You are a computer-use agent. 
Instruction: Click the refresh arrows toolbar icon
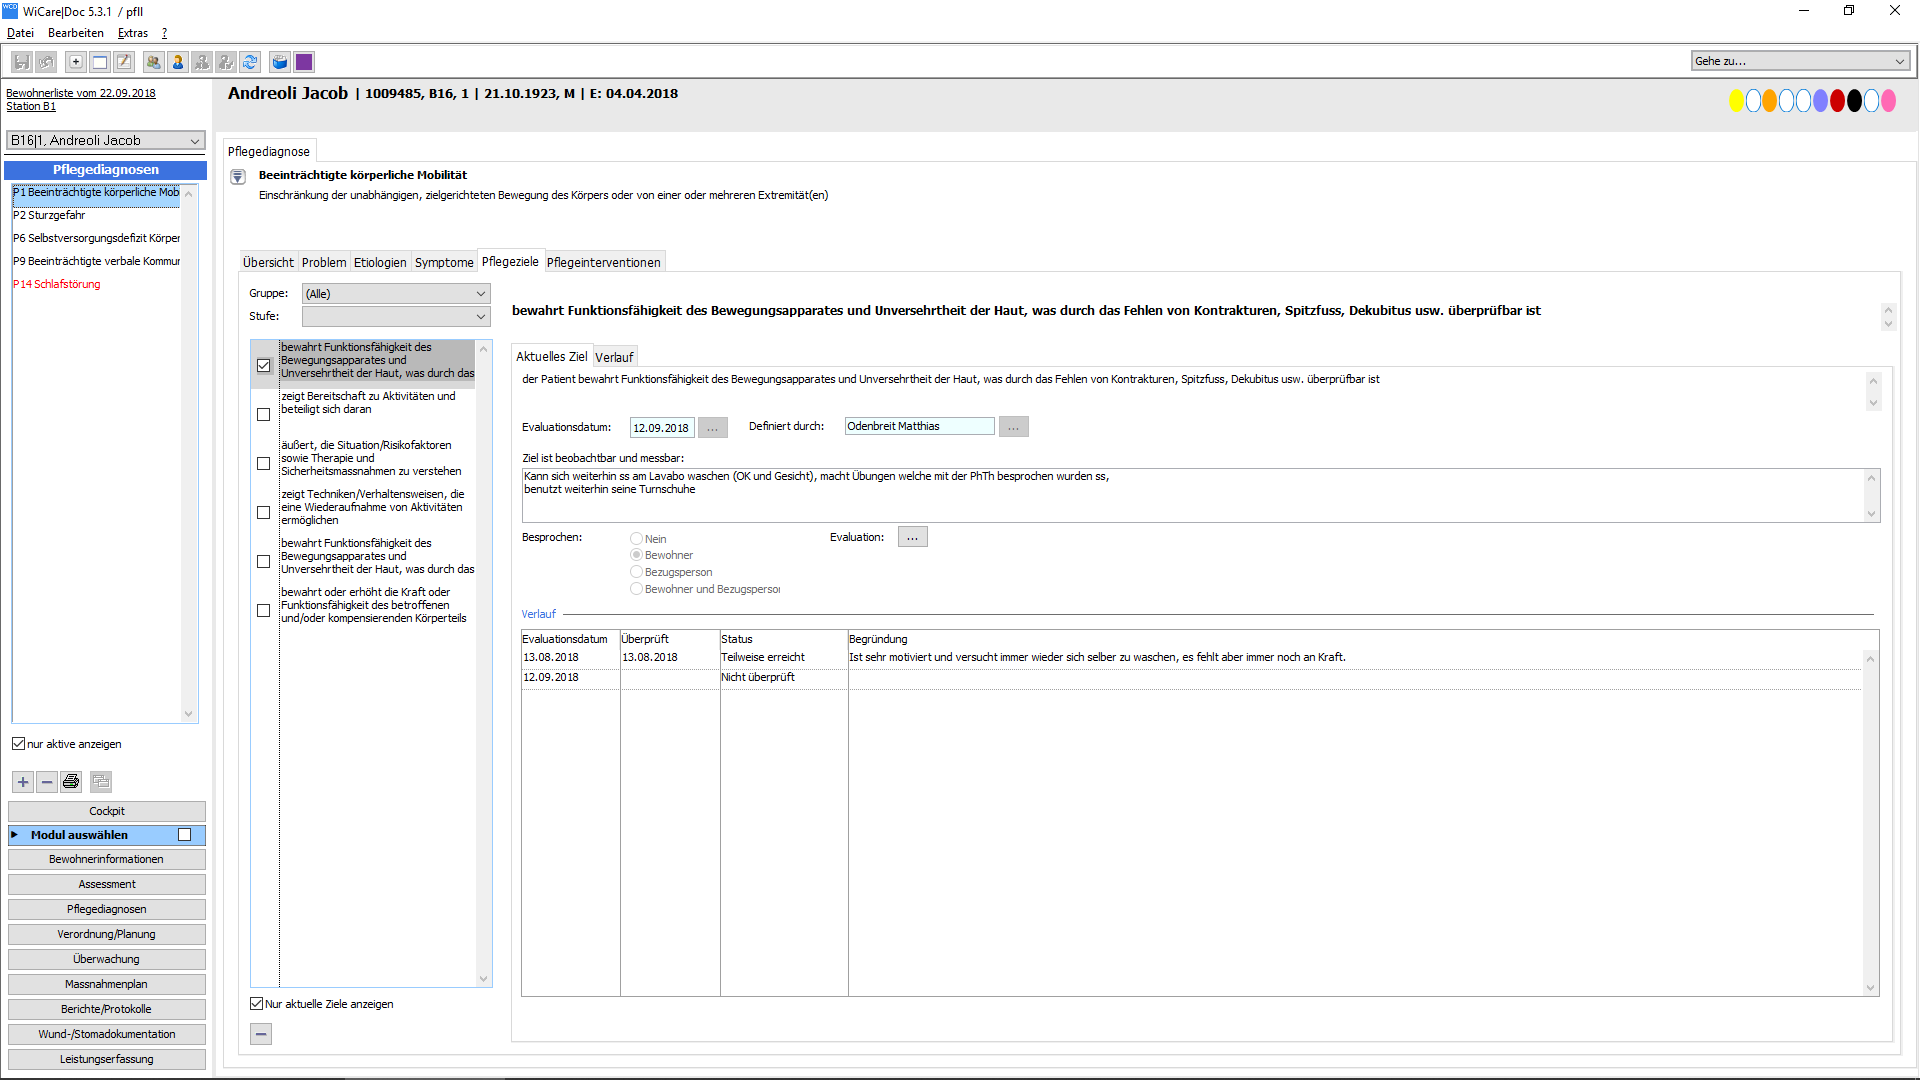(250, 62)
